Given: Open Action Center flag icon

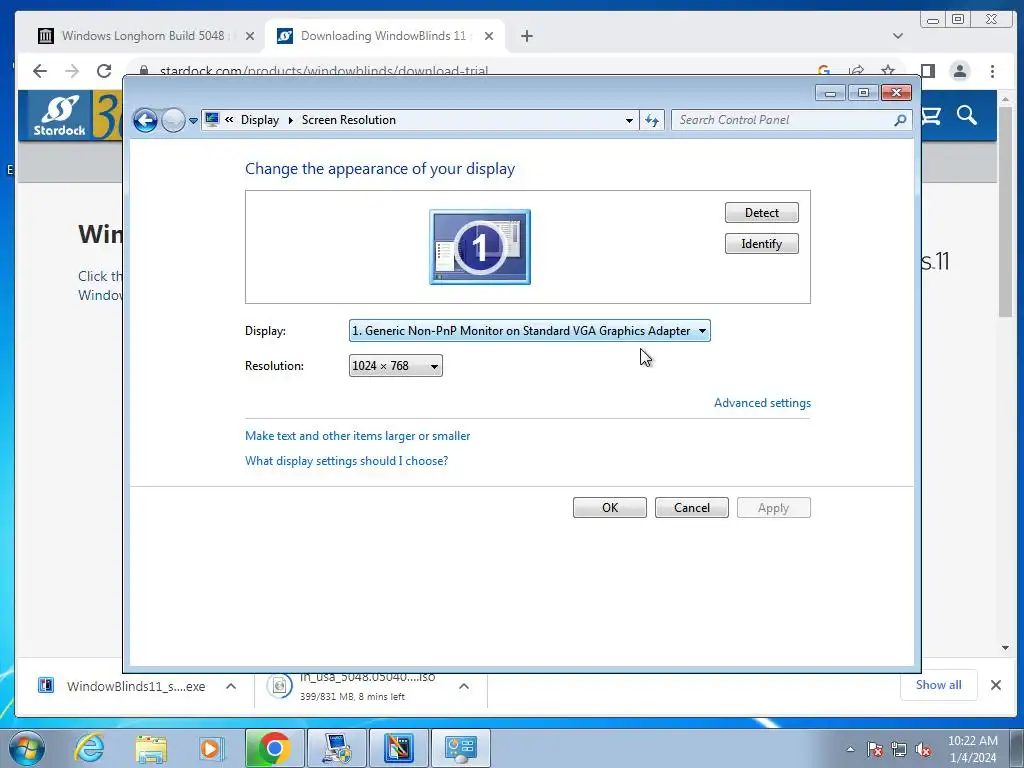Looking at the screenshot, I should (875, 749).
